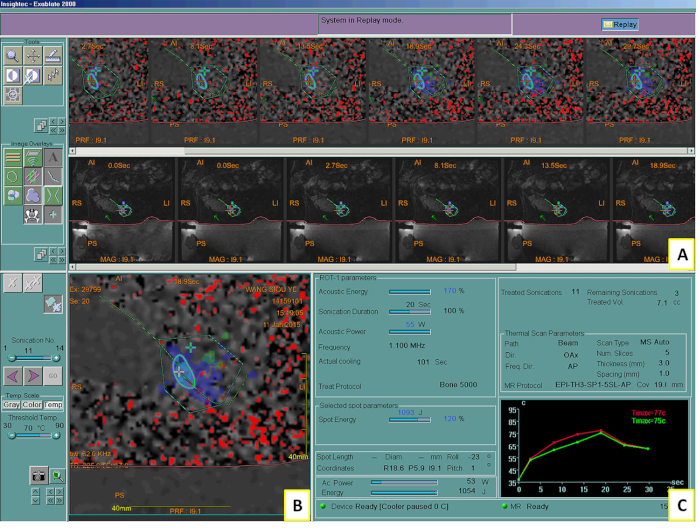The width and height of the screenshot is (700, 528).
Task: Click the Replay button in top bar
Action: pyautogui.click(x=620, y=24)
